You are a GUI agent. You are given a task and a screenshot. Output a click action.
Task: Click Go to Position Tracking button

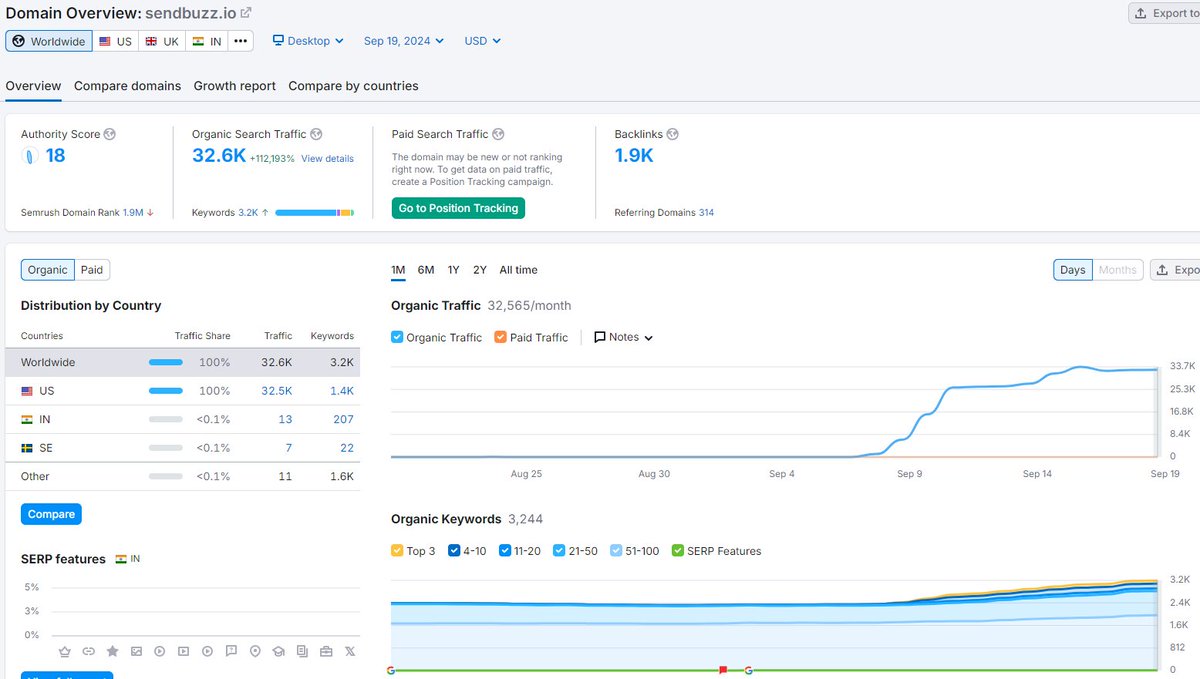(458, 208)
